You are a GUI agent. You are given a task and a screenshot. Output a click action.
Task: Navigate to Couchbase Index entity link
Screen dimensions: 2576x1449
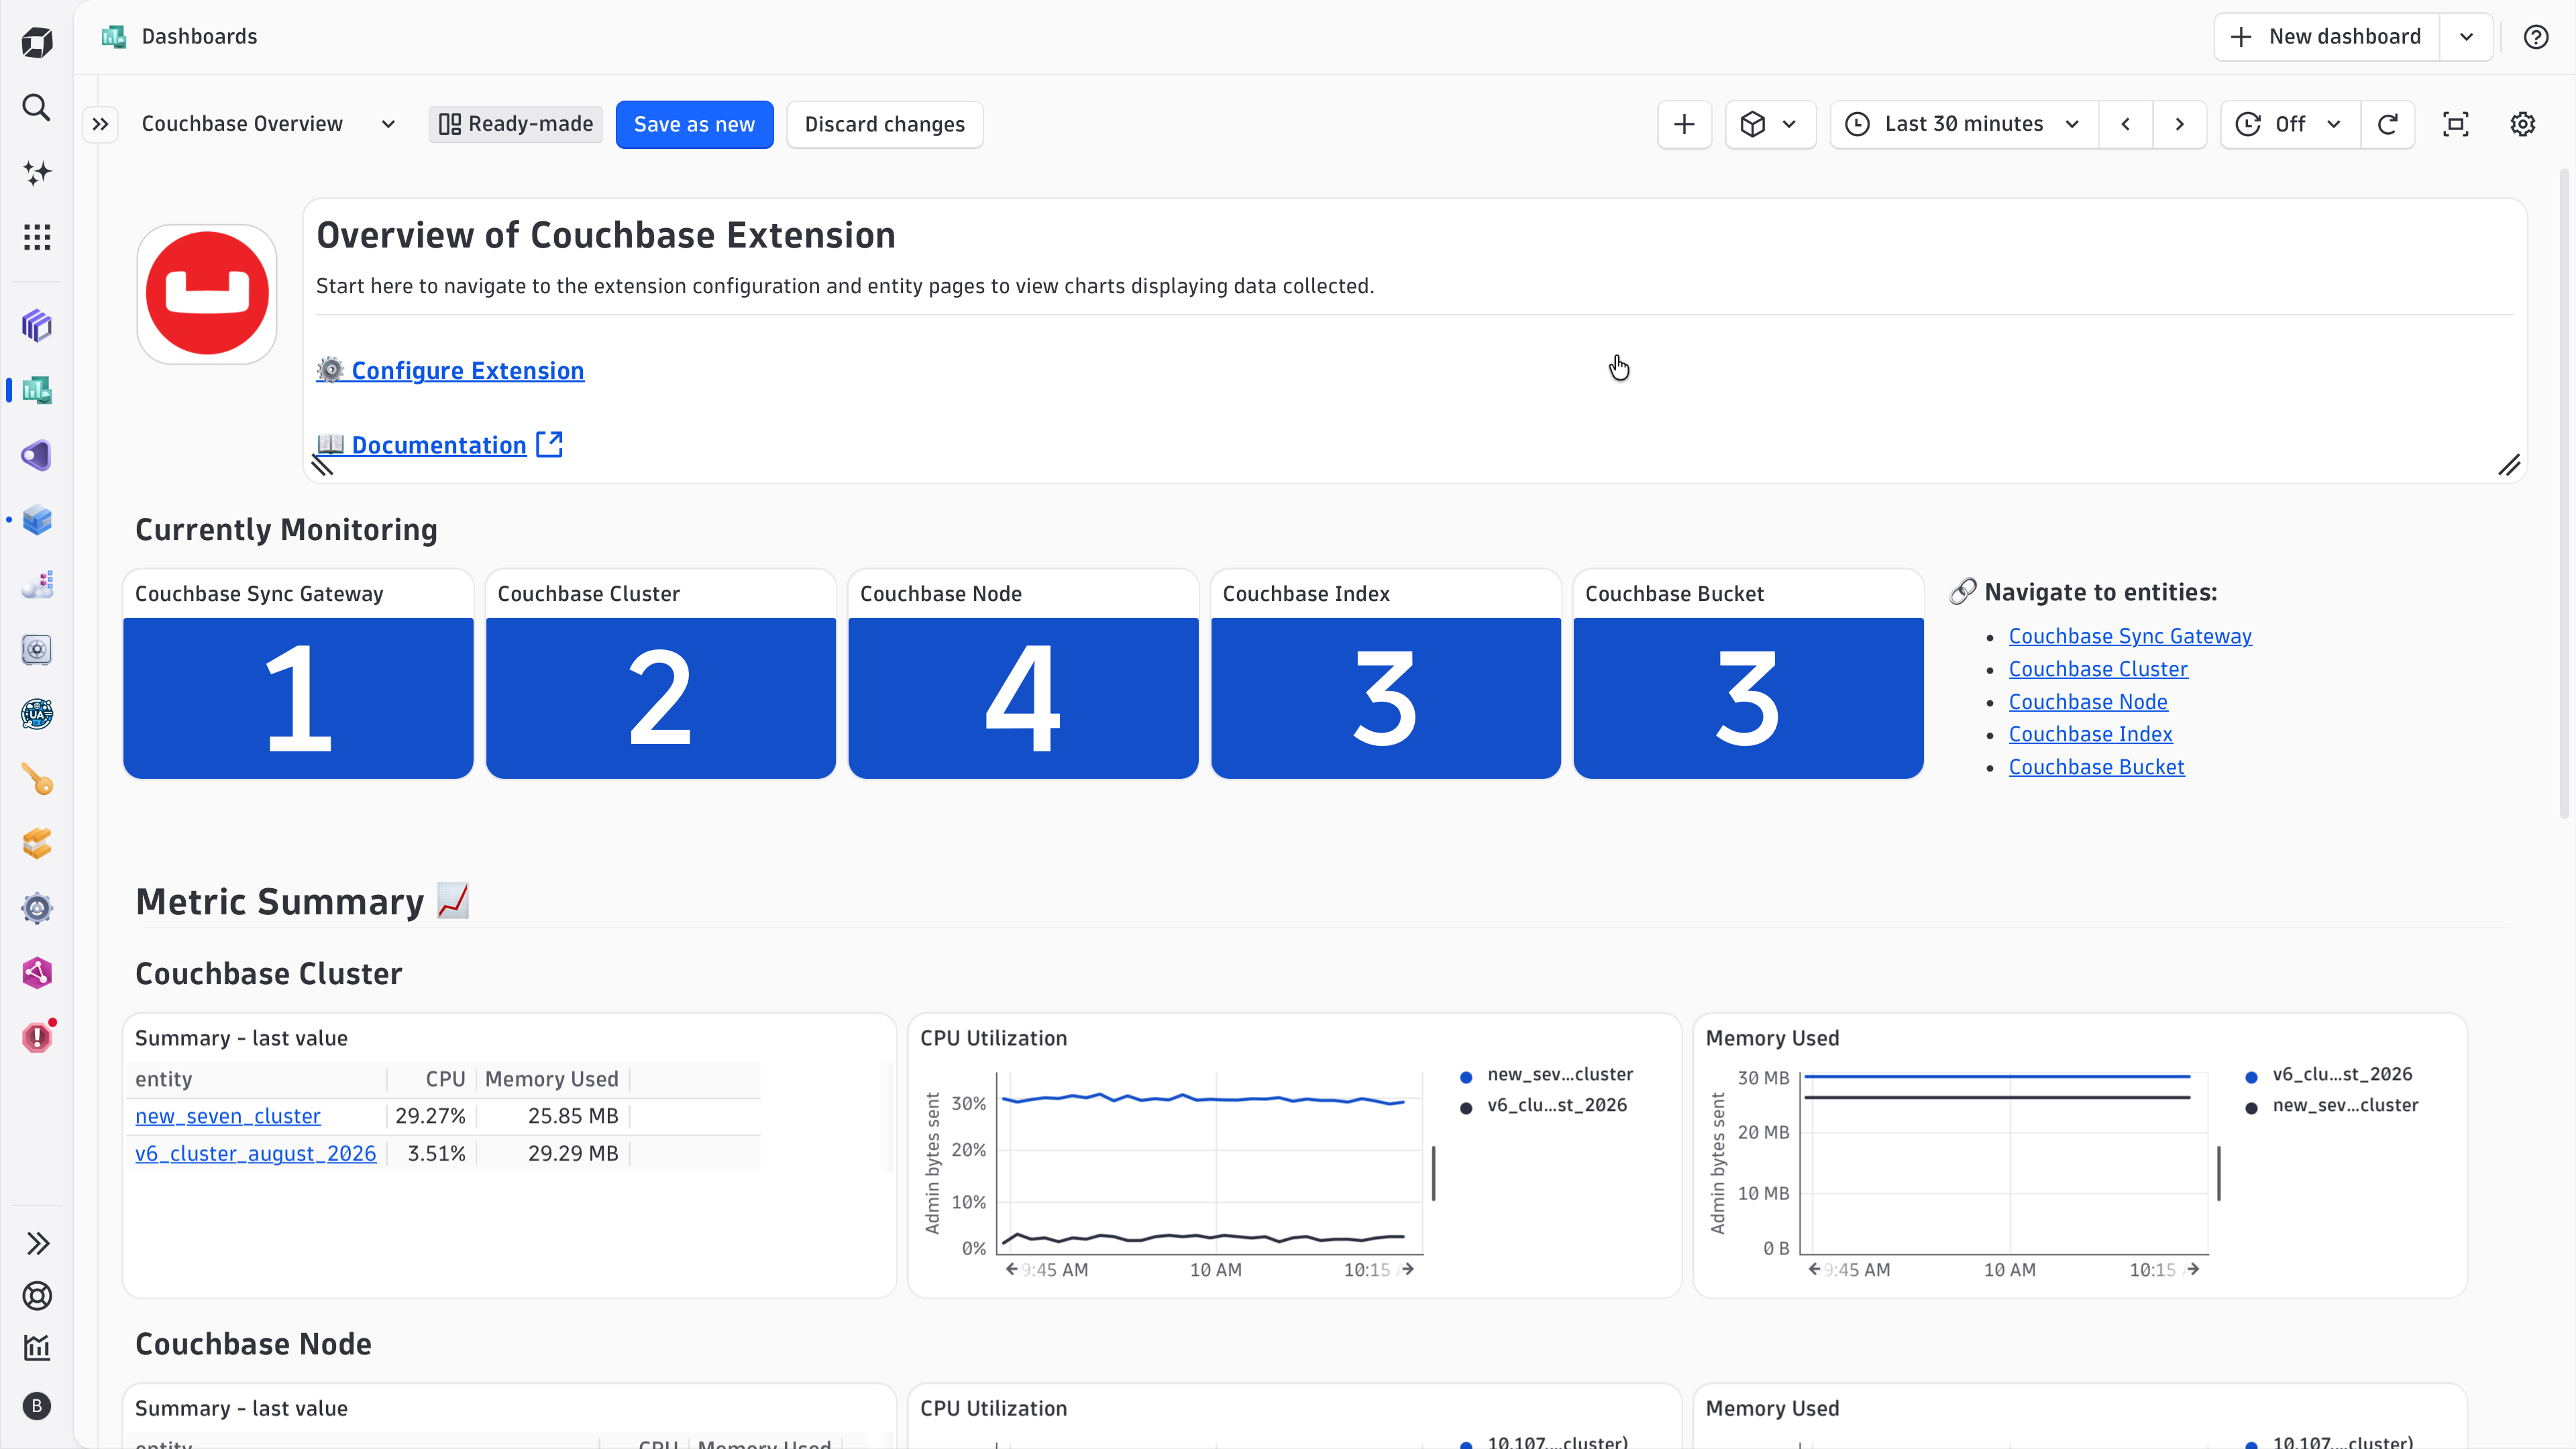2091,734
